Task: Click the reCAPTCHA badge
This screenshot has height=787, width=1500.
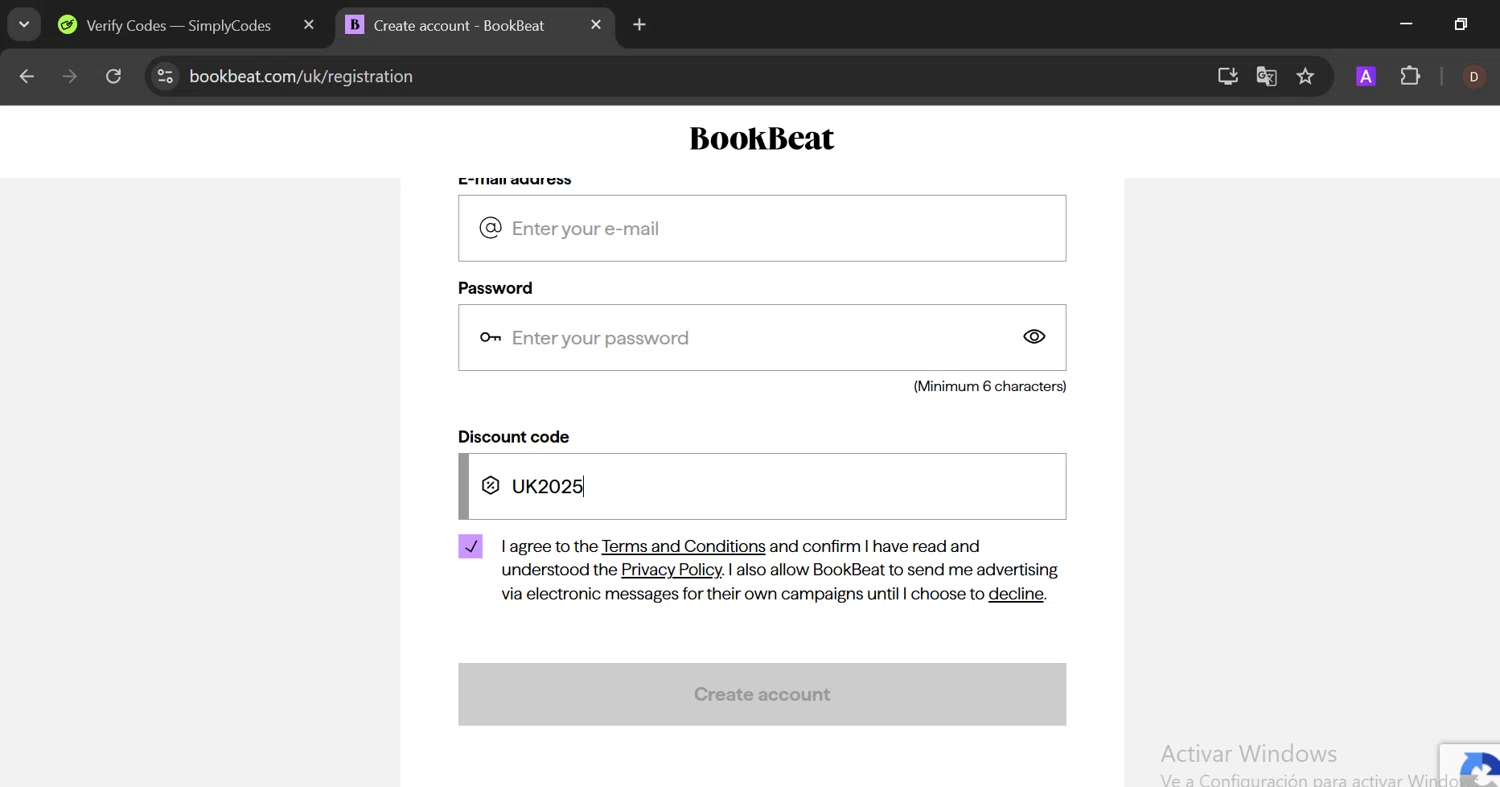Action: point(1470,765)
